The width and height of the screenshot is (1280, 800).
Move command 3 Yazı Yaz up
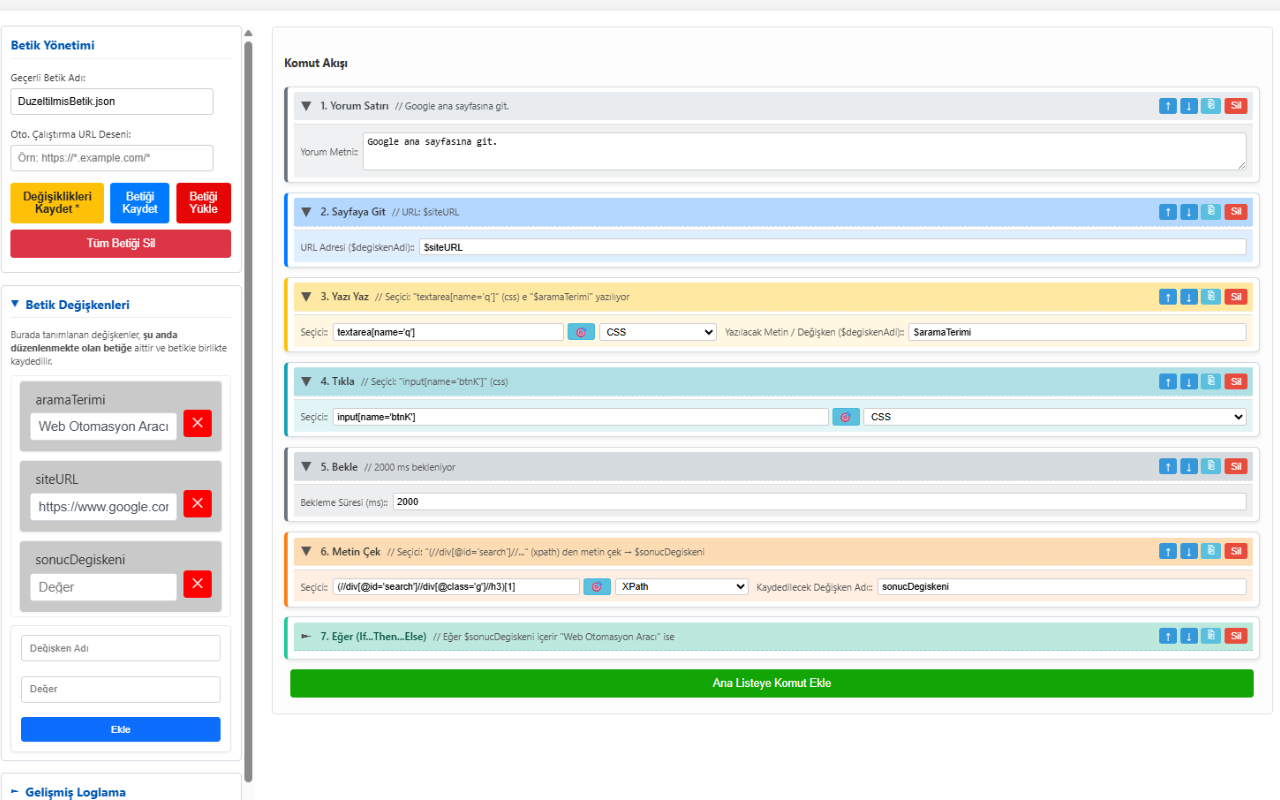[1168, 297]
